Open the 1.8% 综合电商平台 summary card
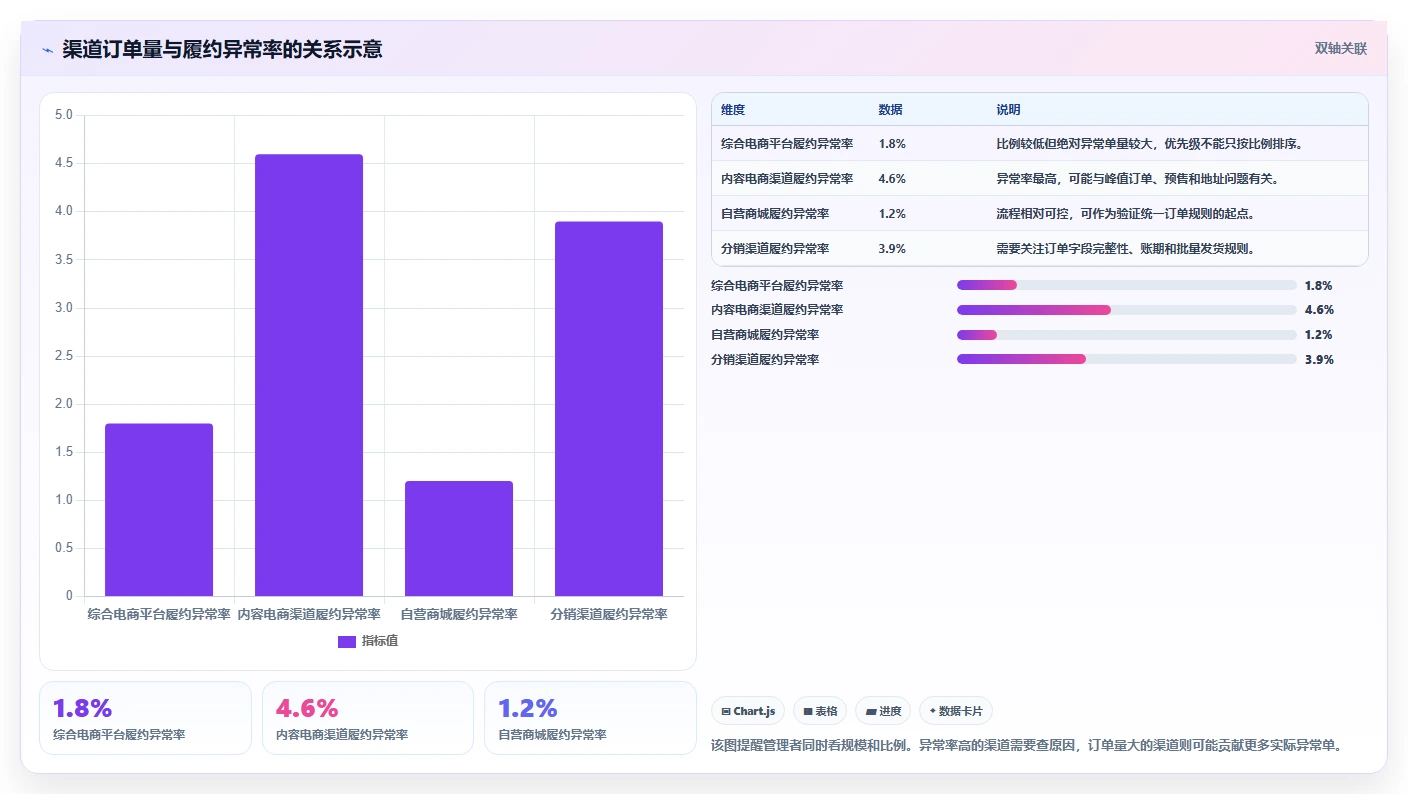 click(145, 718)
